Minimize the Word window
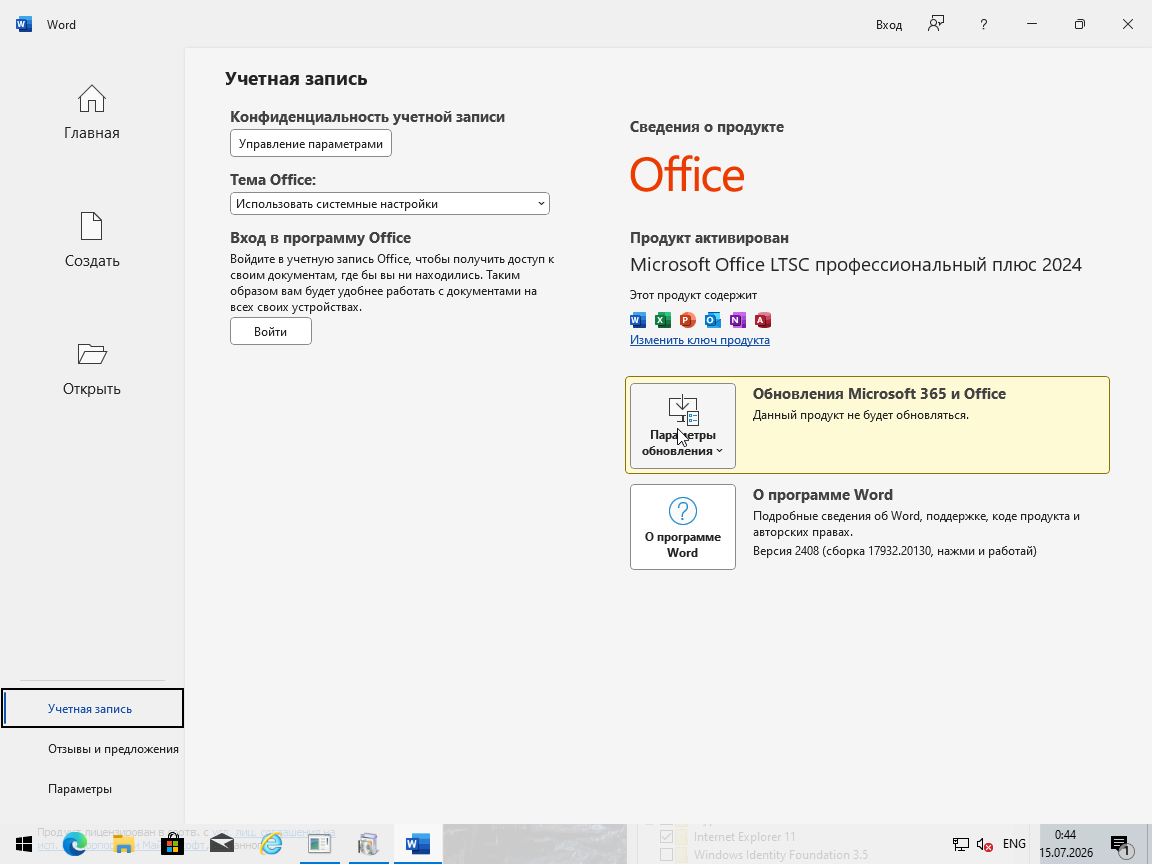Screen dimensions: 1152x864 click(x=1032, y=24)
